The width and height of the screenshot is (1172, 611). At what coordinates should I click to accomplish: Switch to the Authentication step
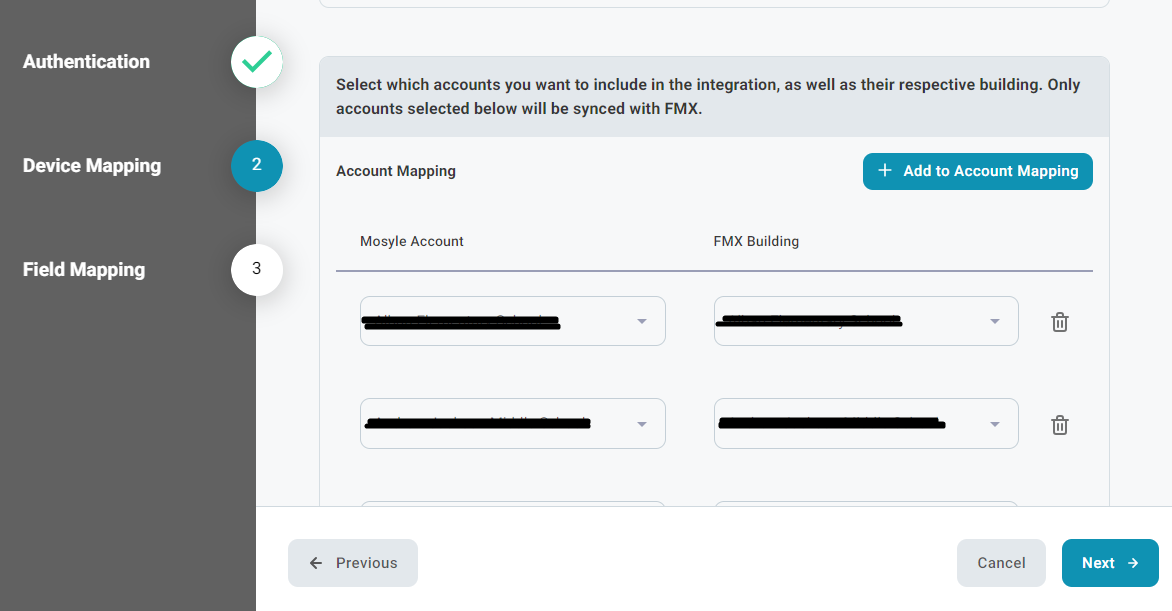(86, 62)
